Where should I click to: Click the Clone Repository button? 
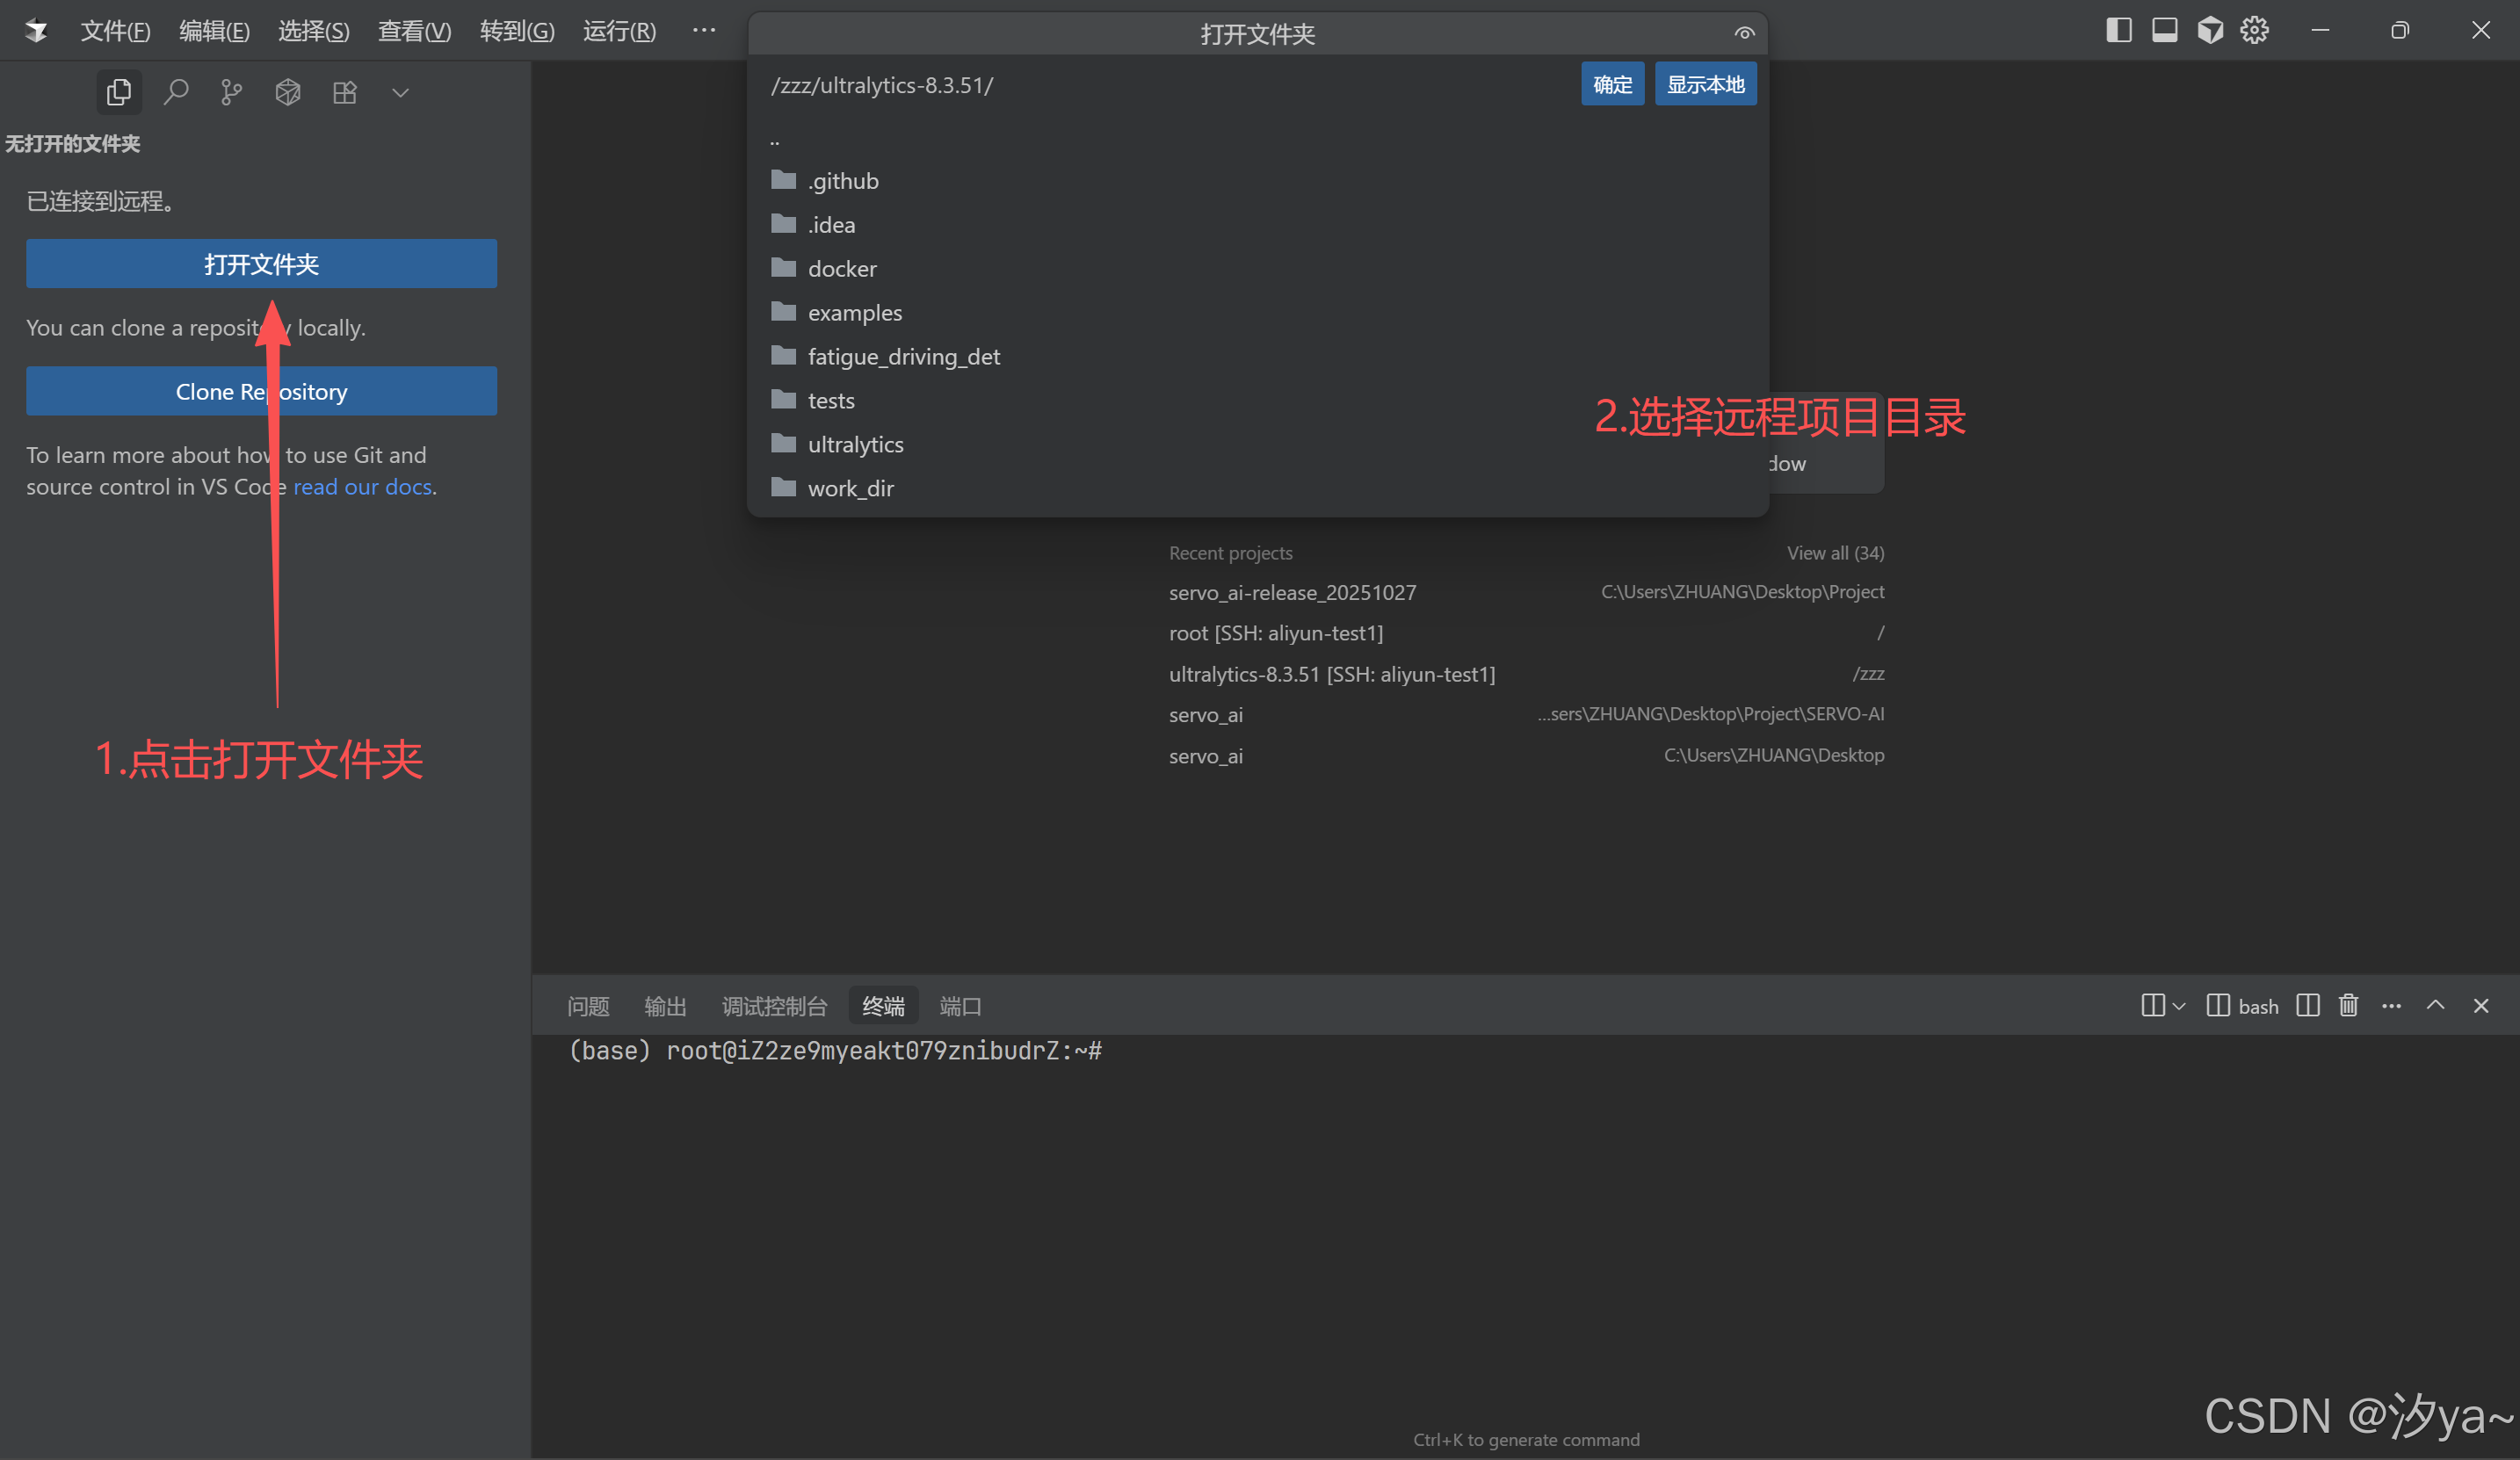tap(261, 391)
